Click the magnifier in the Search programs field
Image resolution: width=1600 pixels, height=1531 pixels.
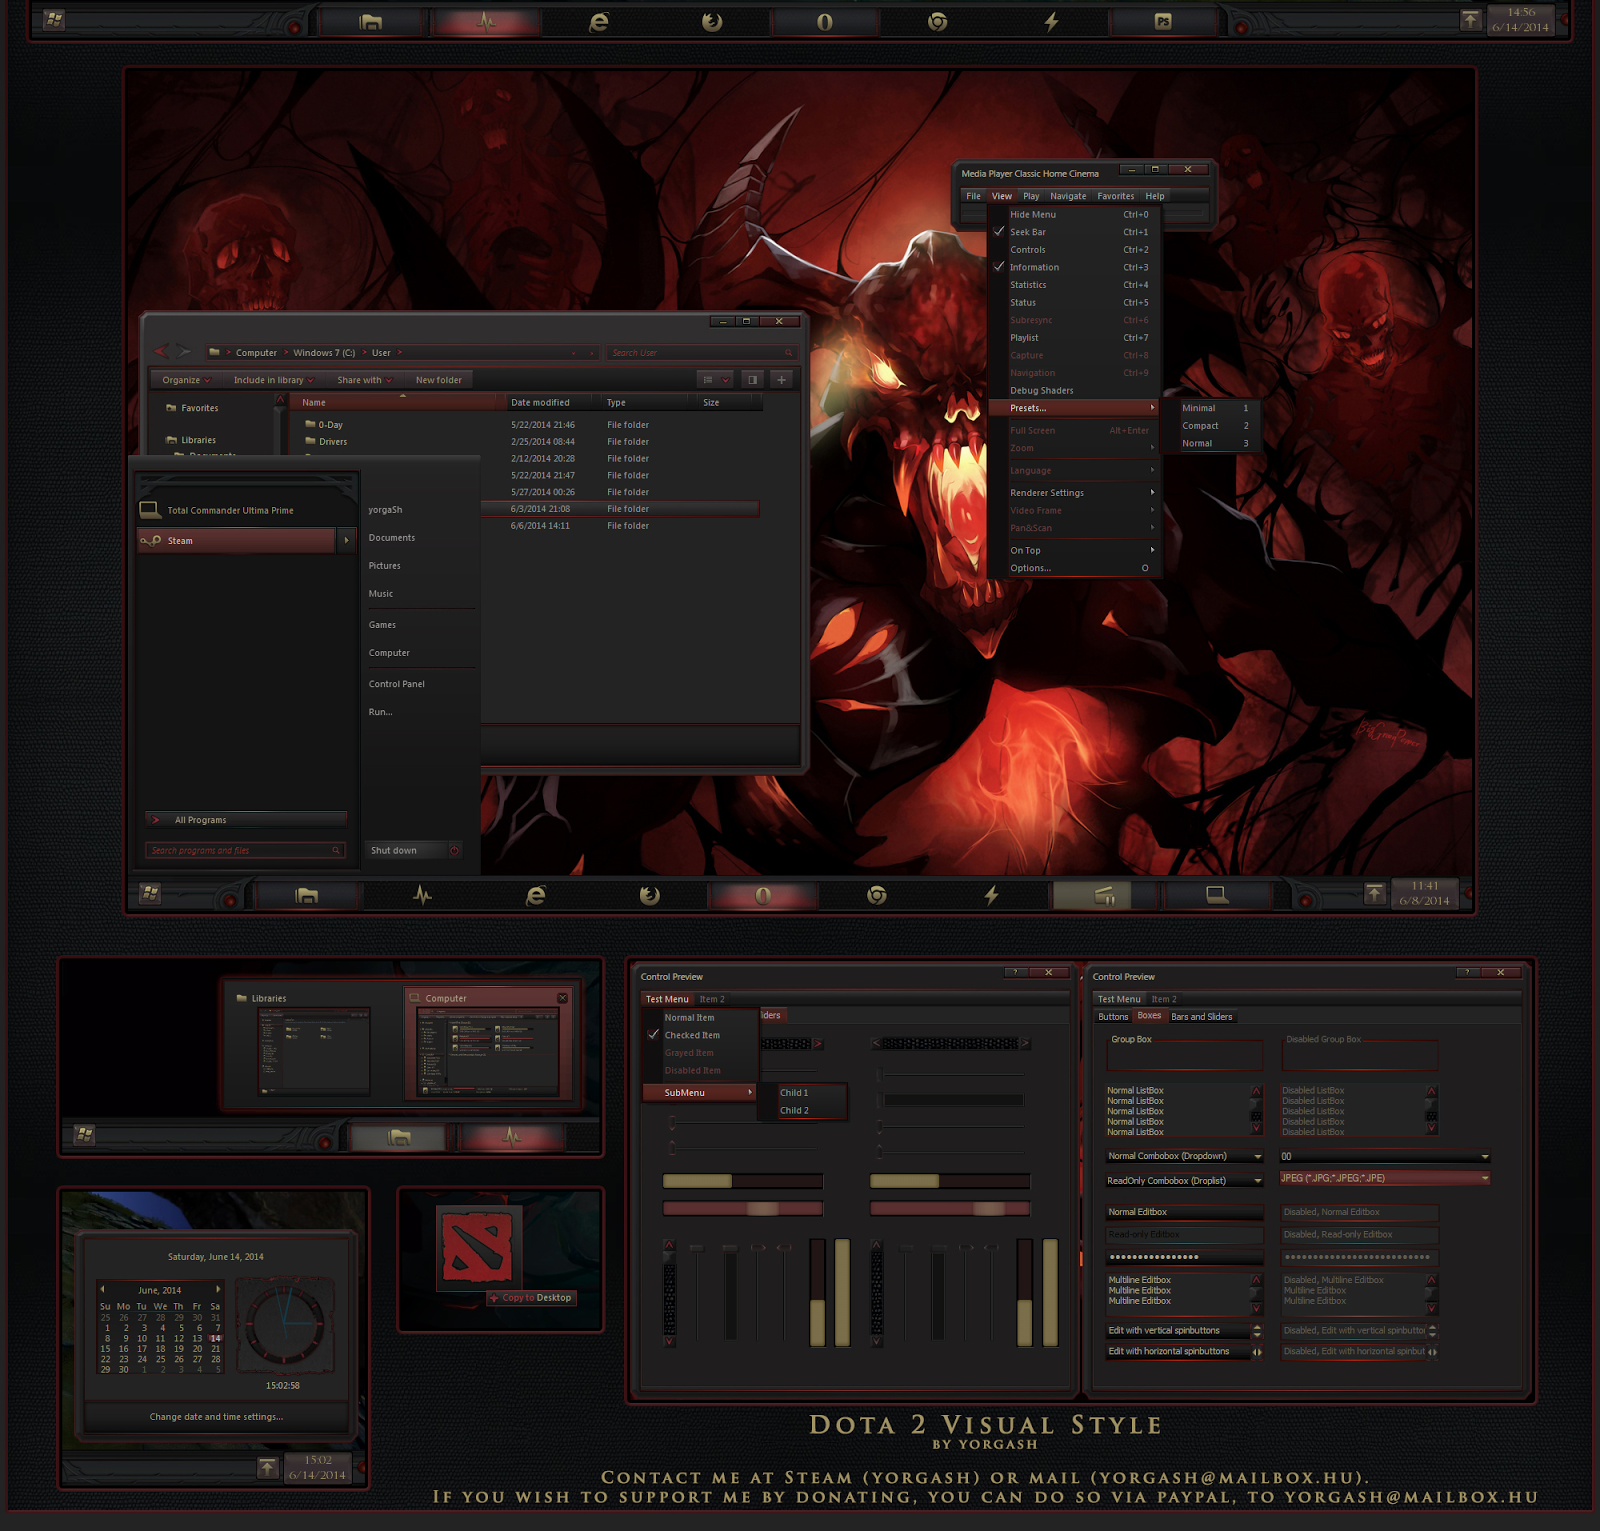[336, 850]
